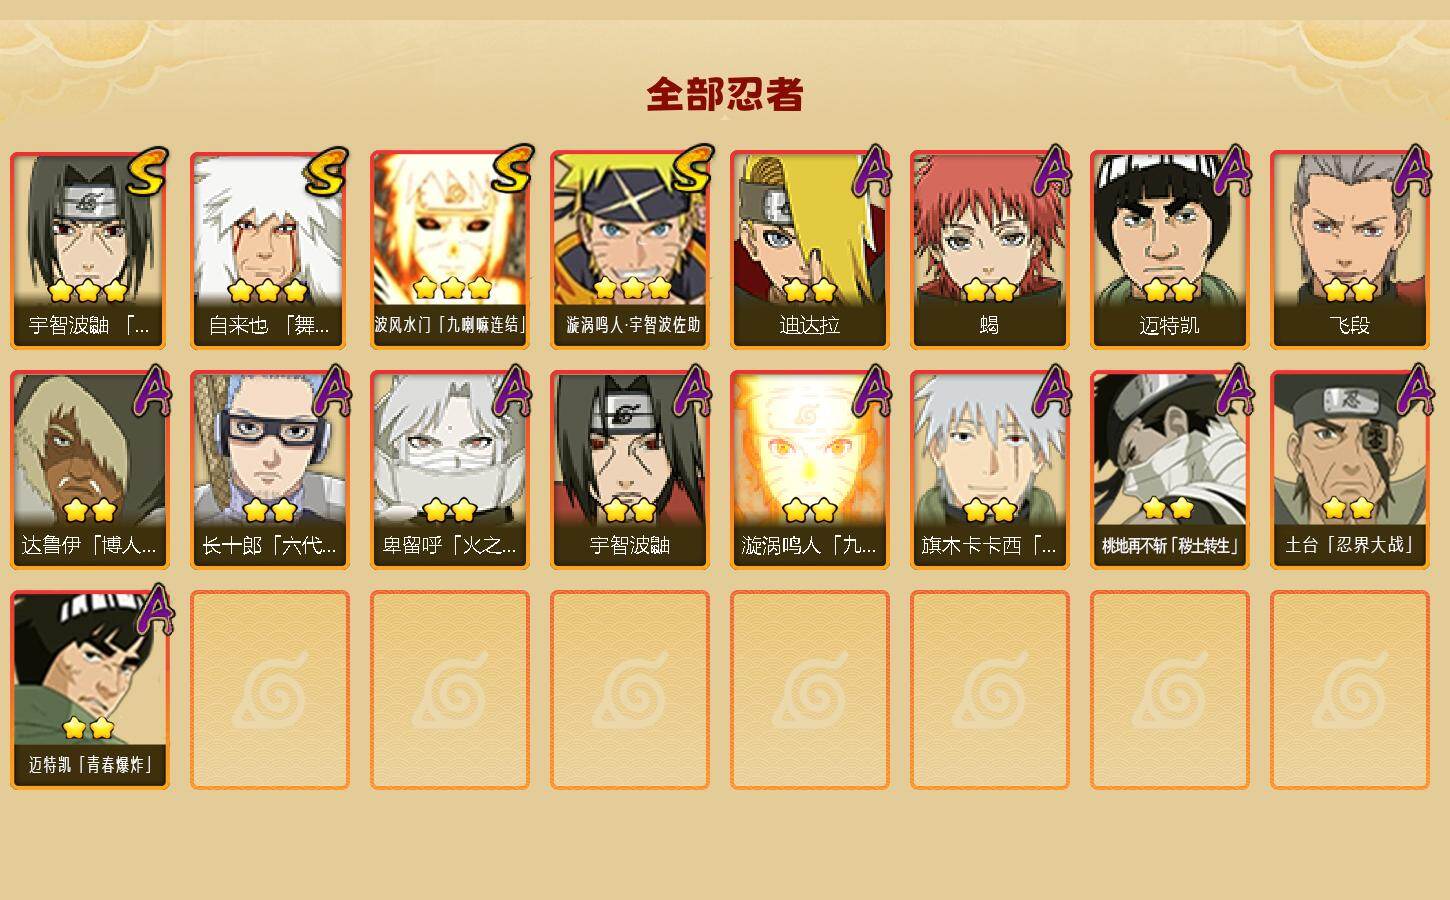This screenshot has height=900, width=1450.
Task: Pick the 土台「忍界大战」 card
Action: pyautogui.click(x=1350, y=470)
